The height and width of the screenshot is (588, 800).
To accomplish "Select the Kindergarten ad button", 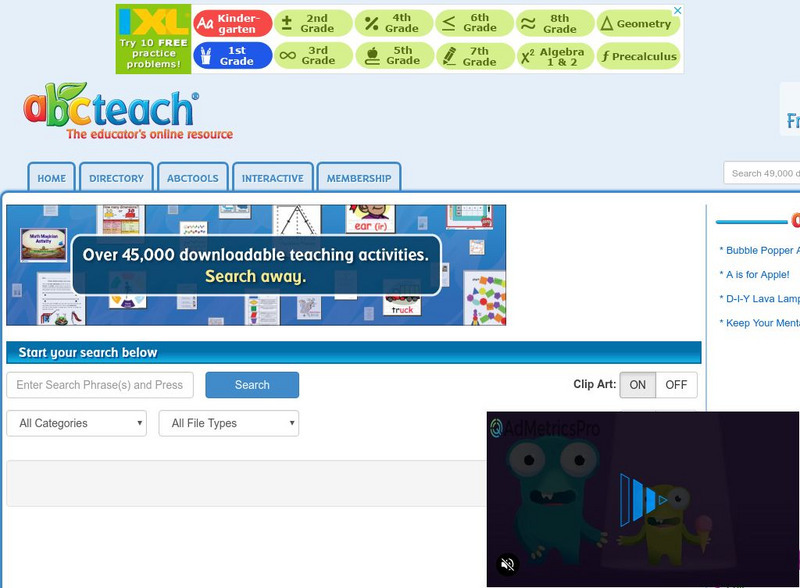I will pos(233,23).
